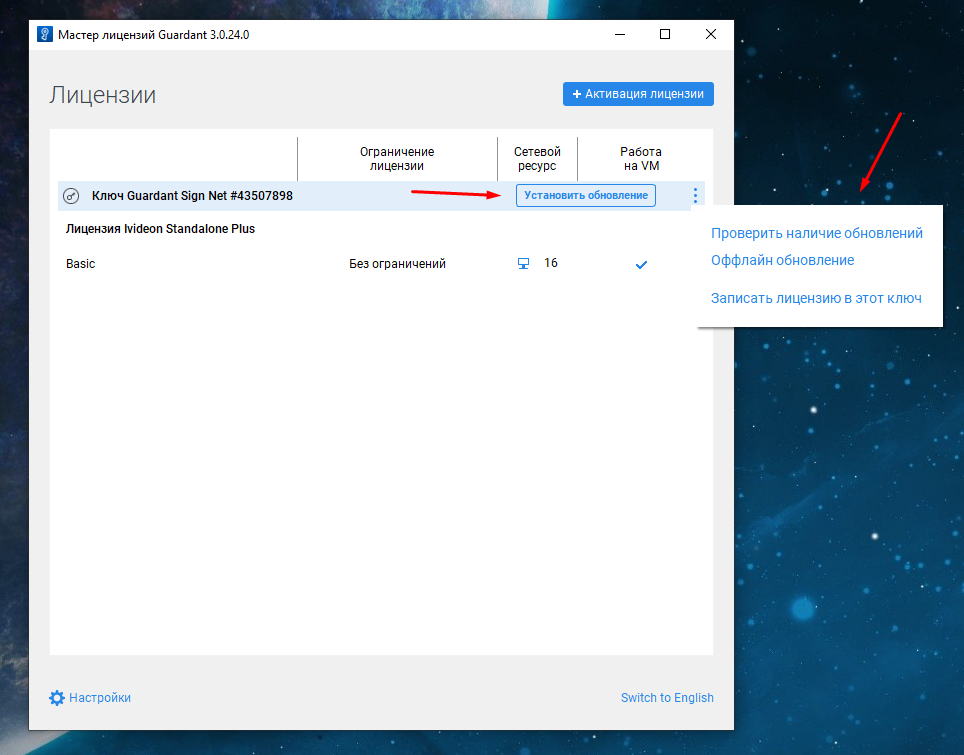This screenshot has height=755, width=964.
Task: Close the Мастер лицензий Guardant window
Action: pos(711,34)
